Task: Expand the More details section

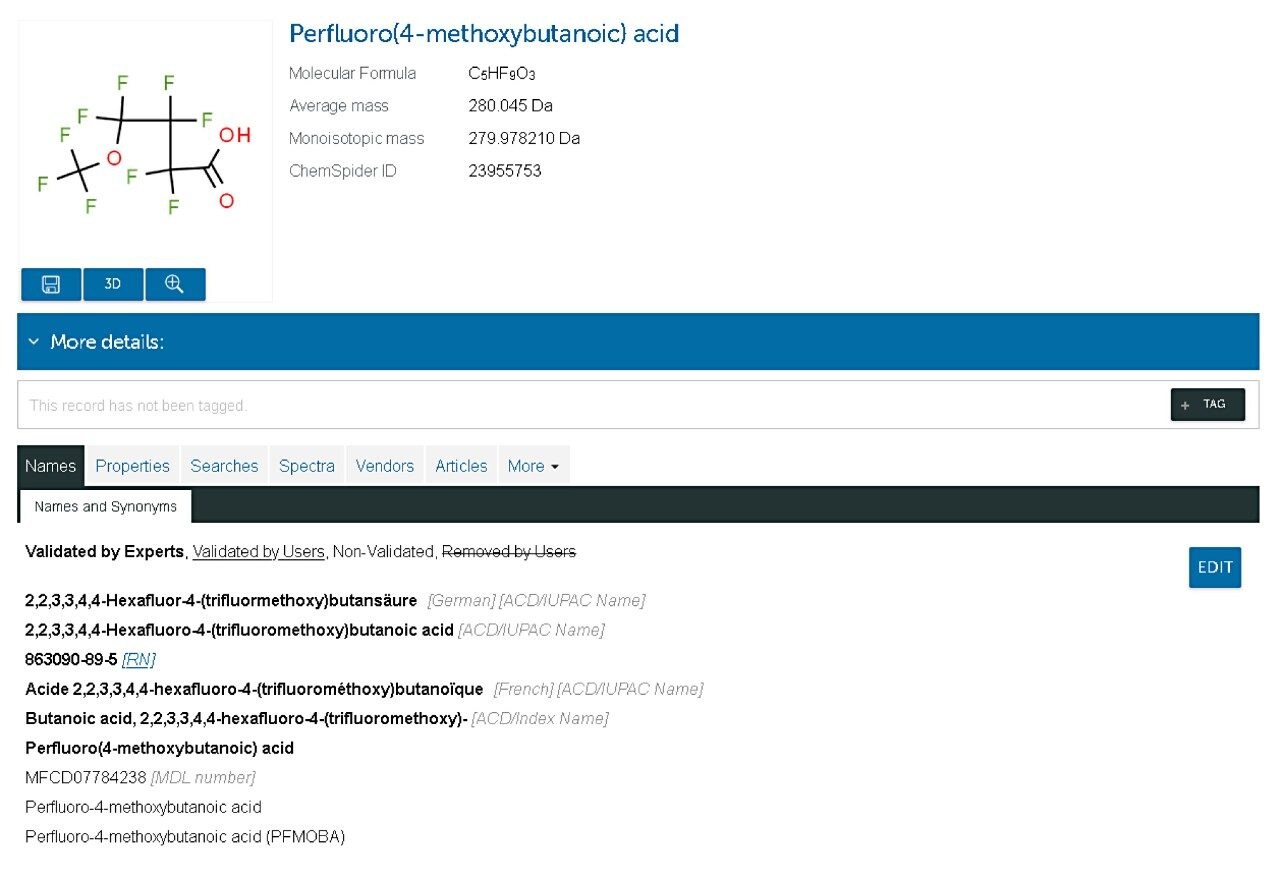Action: [x=95, y=341]
